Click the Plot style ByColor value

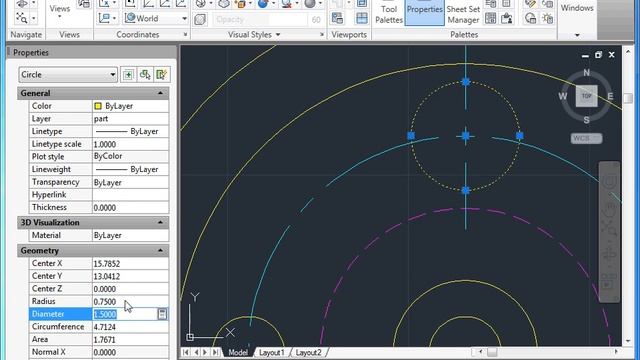[130, 156]
